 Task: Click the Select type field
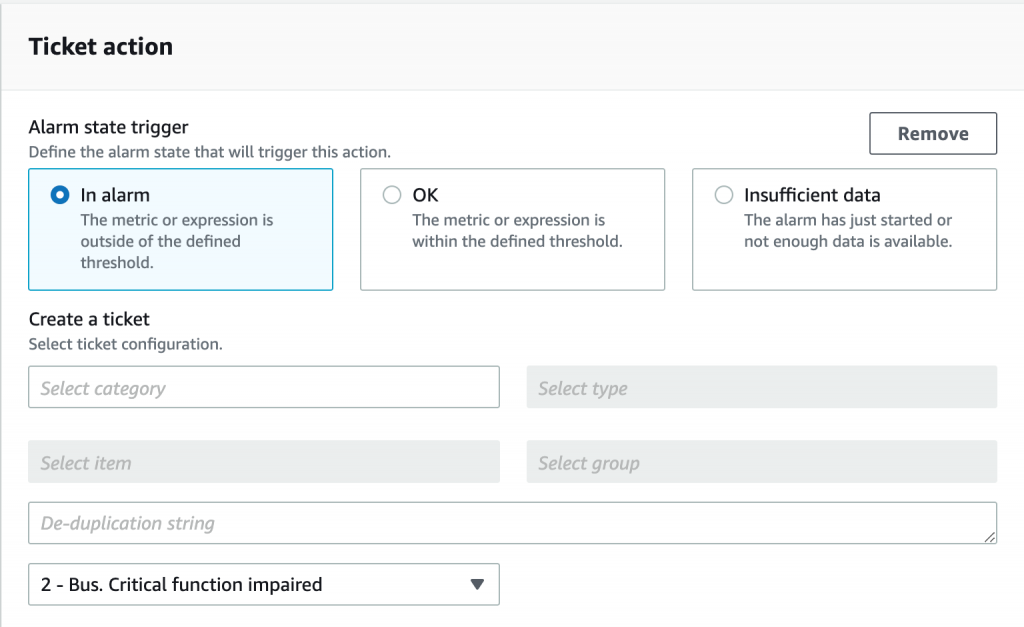(x=761, y=388)
